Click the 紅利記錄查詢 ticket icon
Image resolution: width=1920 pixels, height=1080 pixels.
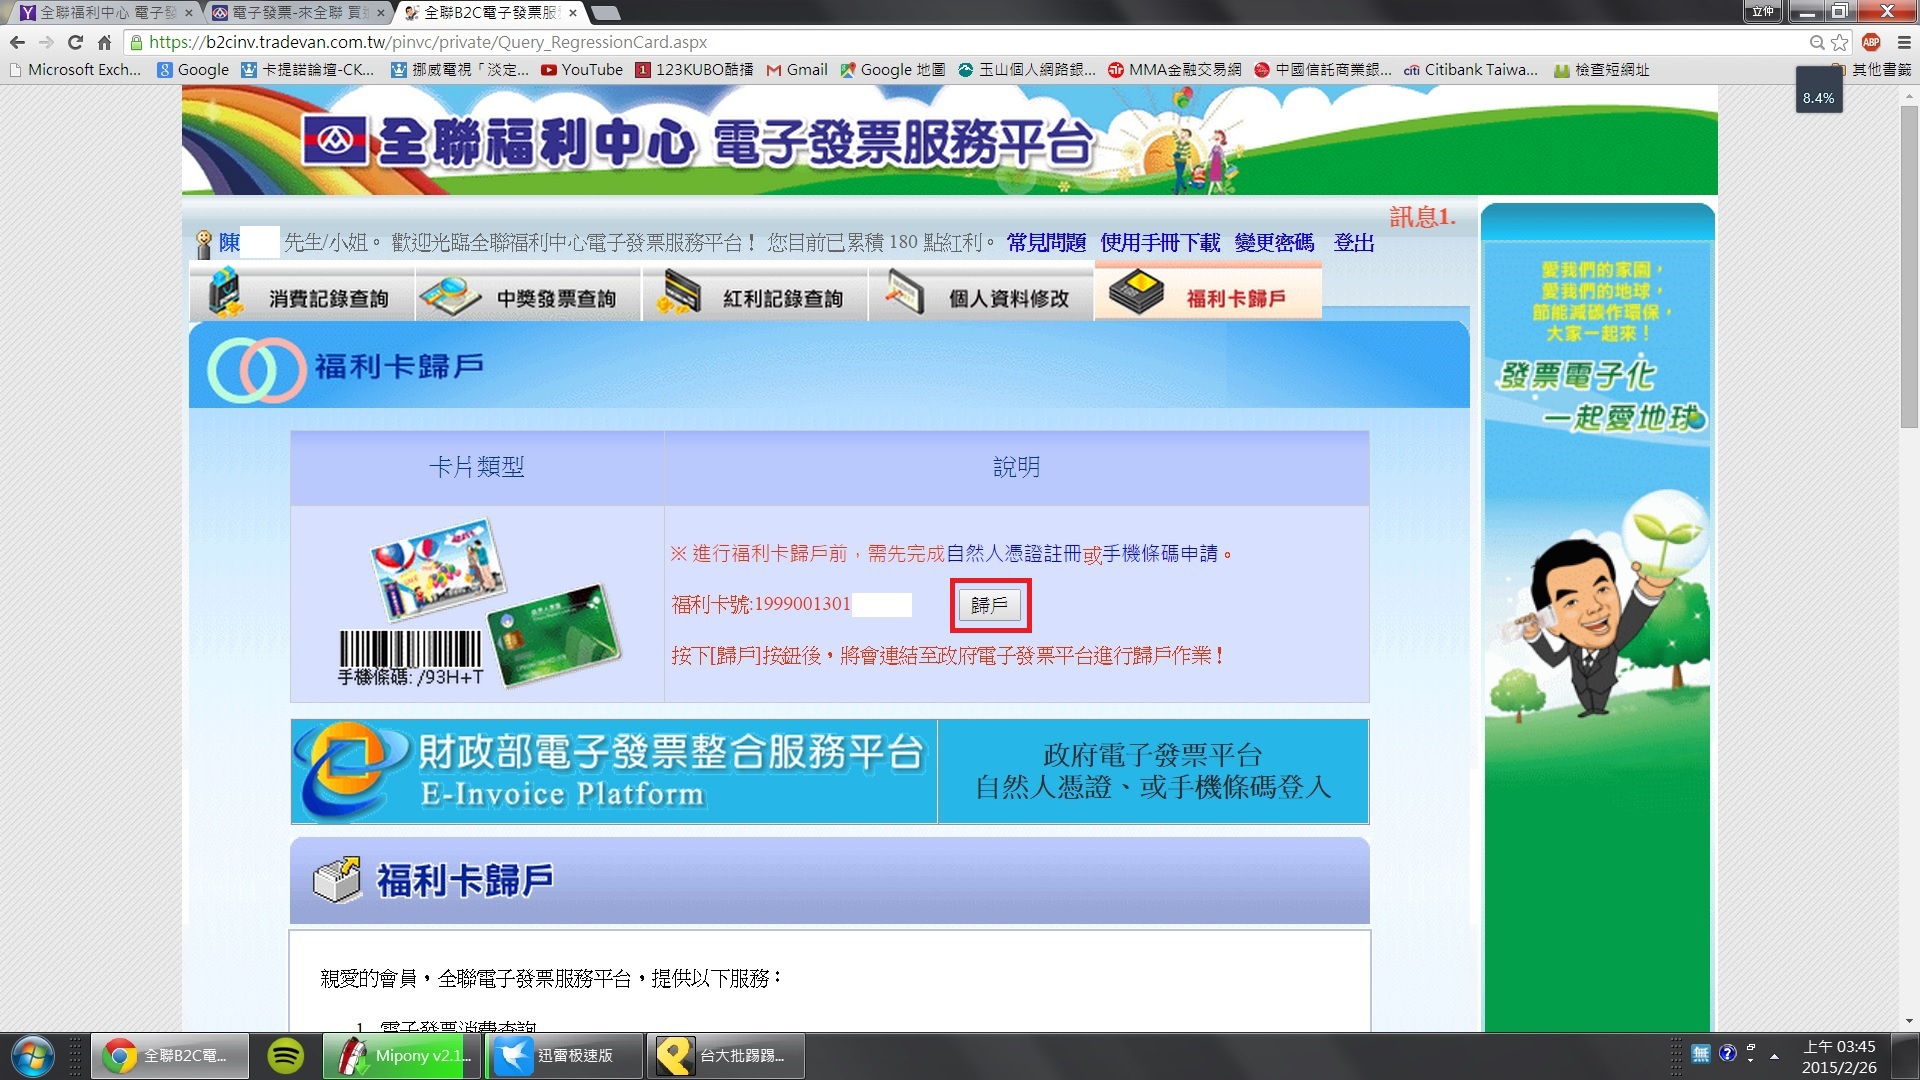tap(679, 293)
